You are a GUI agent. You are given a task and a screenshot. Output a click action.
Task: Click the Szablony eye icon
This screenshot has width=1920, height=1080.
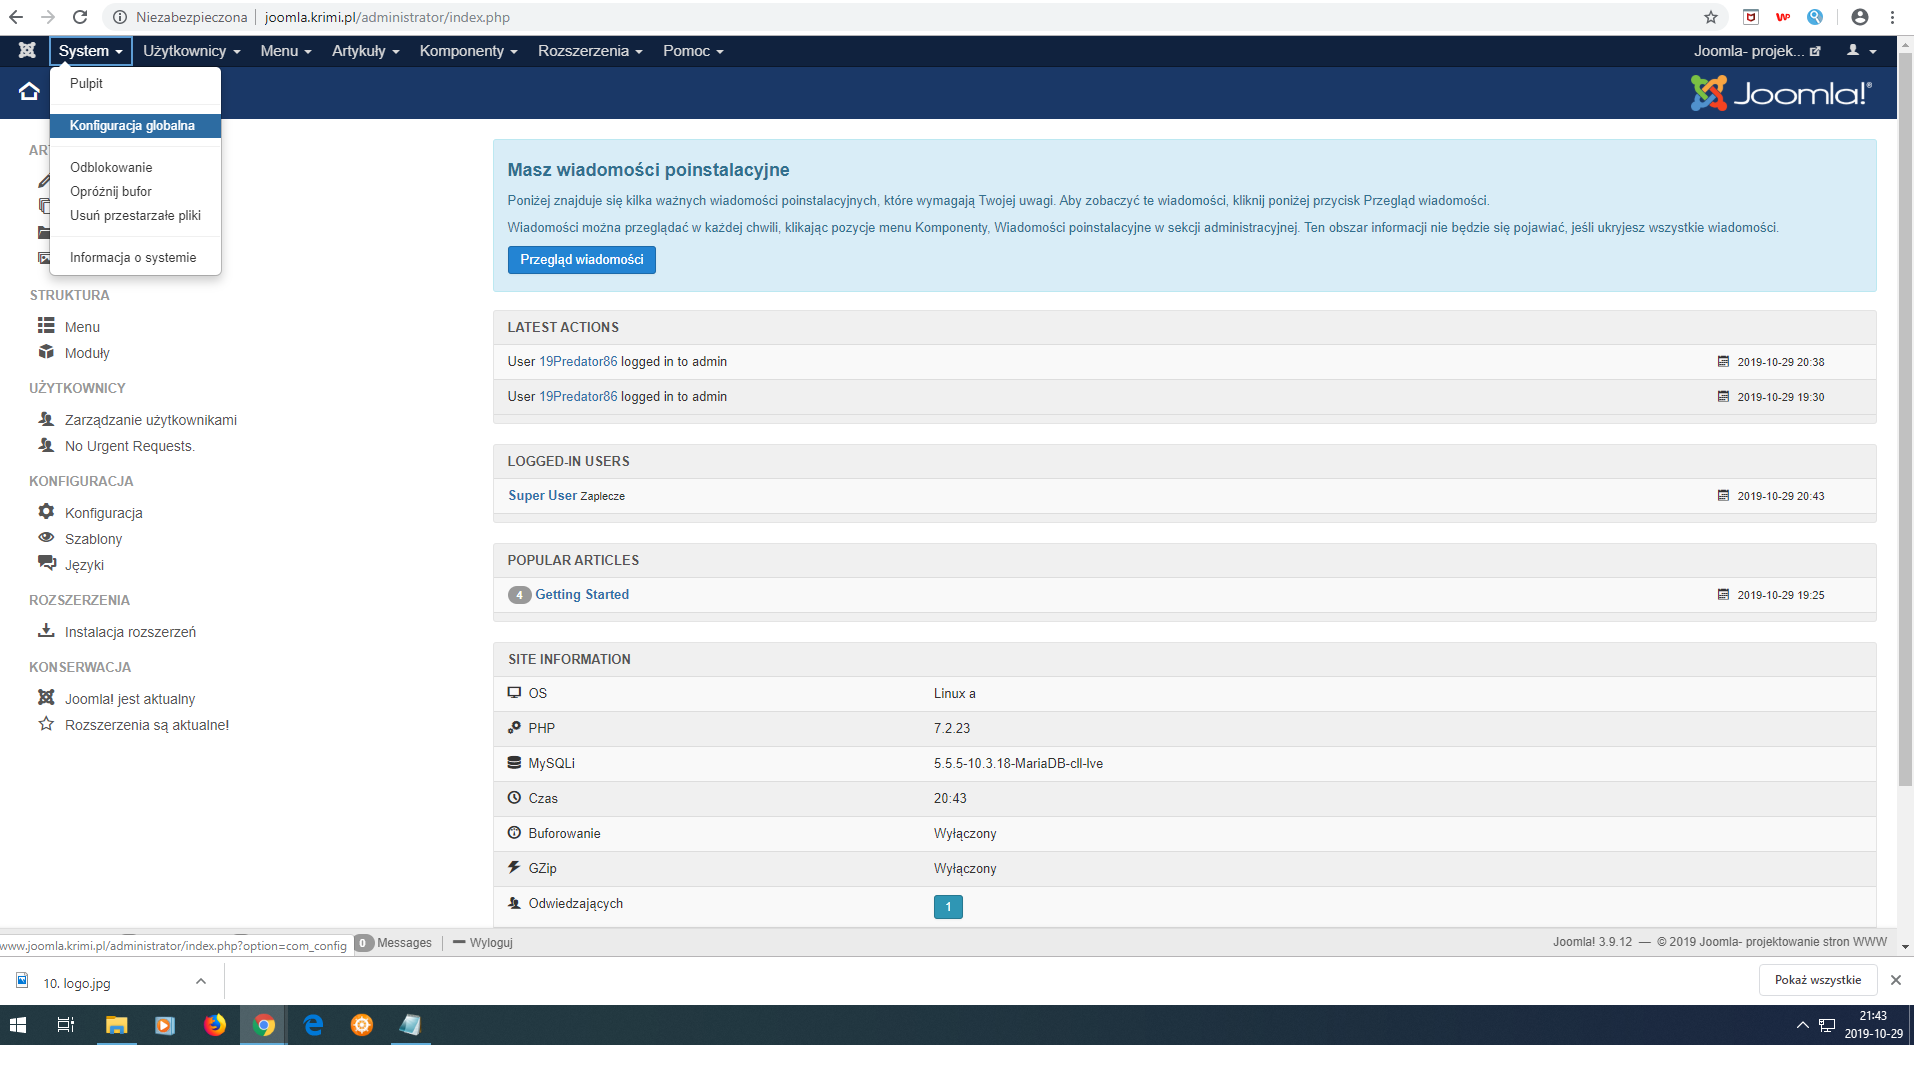pyautogui.click(x=46, y=538)
